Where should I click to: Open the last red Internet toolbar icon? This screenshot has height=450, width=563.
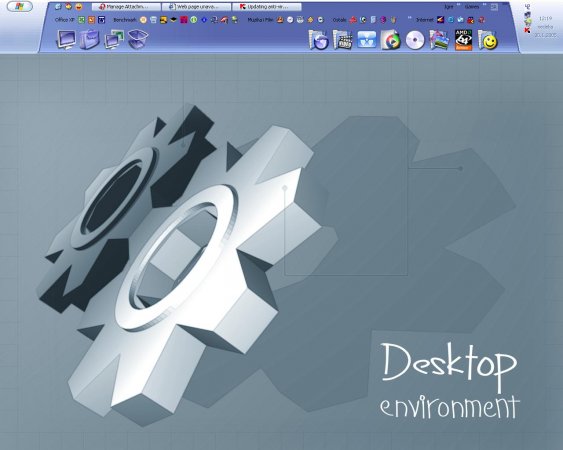(481, 20)
